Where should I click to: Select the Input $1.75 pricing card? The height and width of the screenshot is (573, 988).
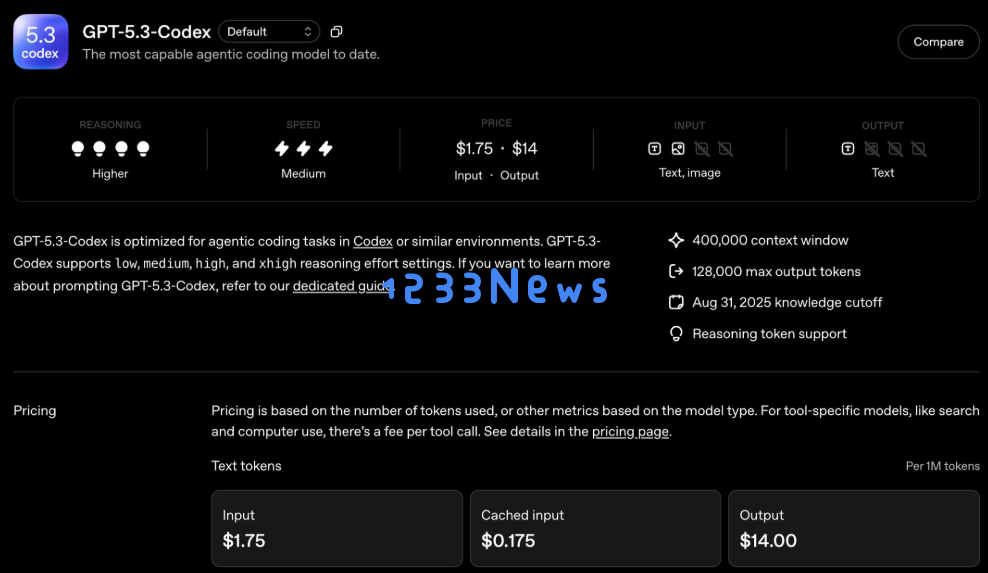[337, 529]
